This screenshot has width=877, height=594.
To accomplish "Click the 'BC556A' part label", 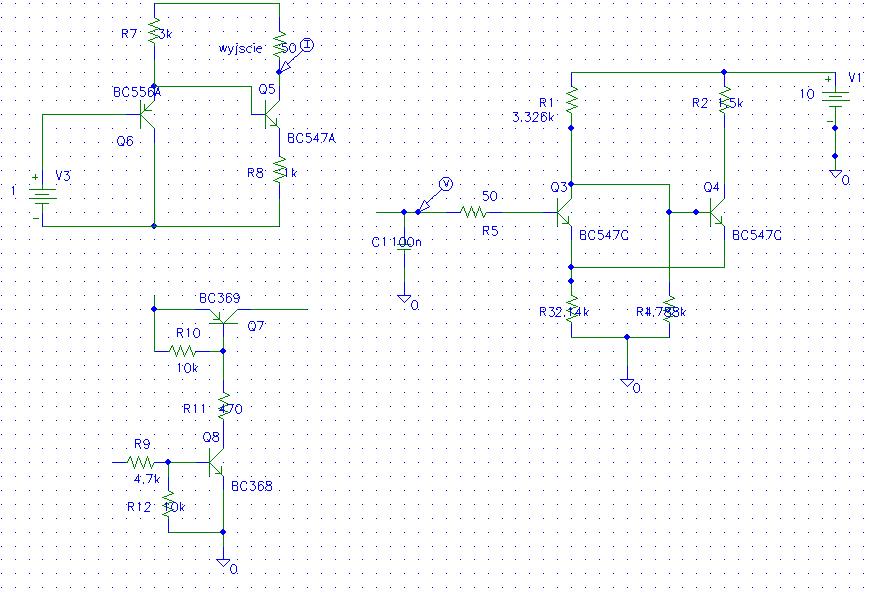I will [136, 92].
